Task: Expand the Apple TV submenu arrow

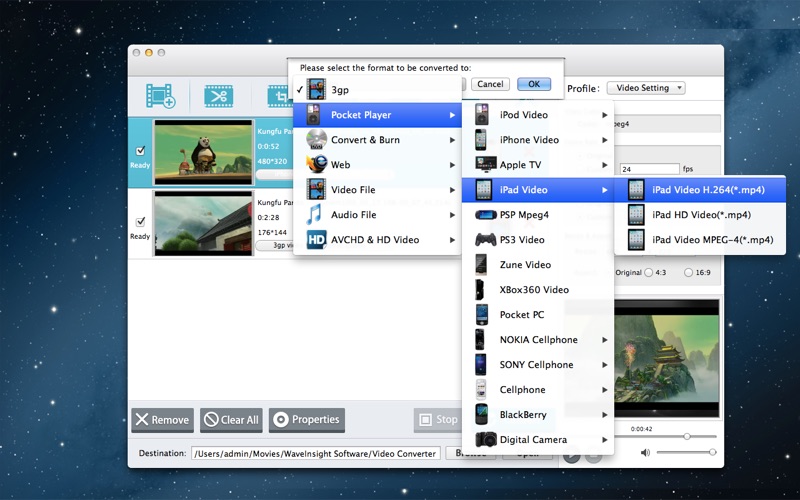Action: click(x=605, y=165)
